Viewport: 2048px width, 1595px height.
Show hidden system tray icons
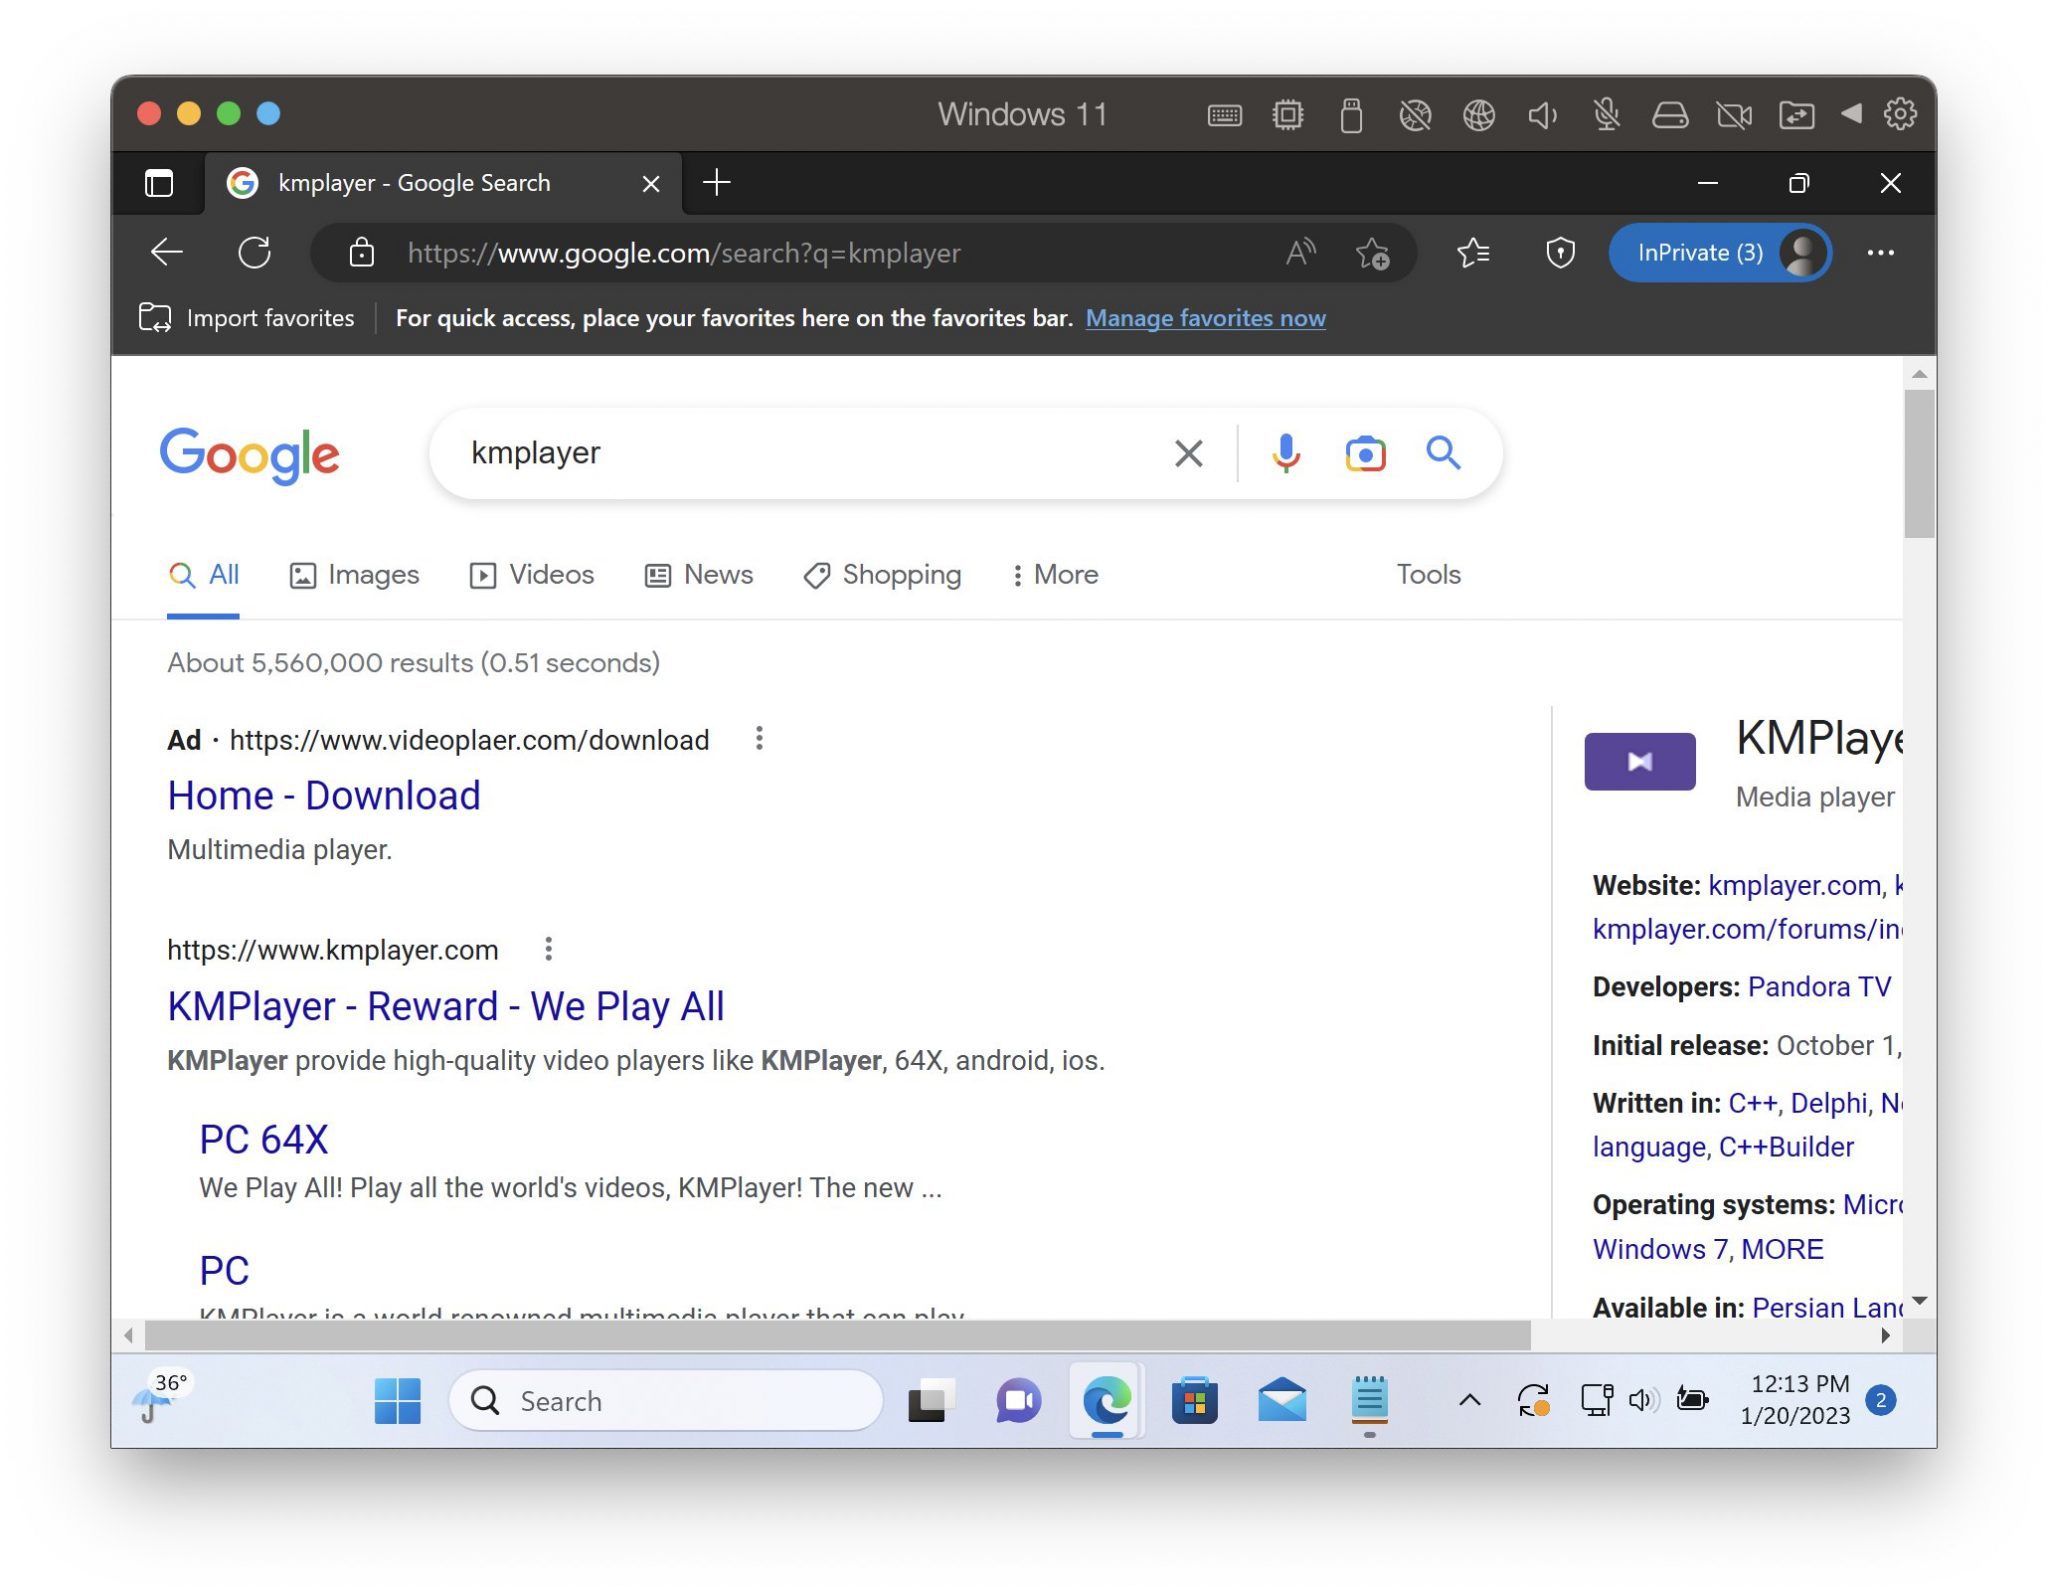click(1469, 1400)
